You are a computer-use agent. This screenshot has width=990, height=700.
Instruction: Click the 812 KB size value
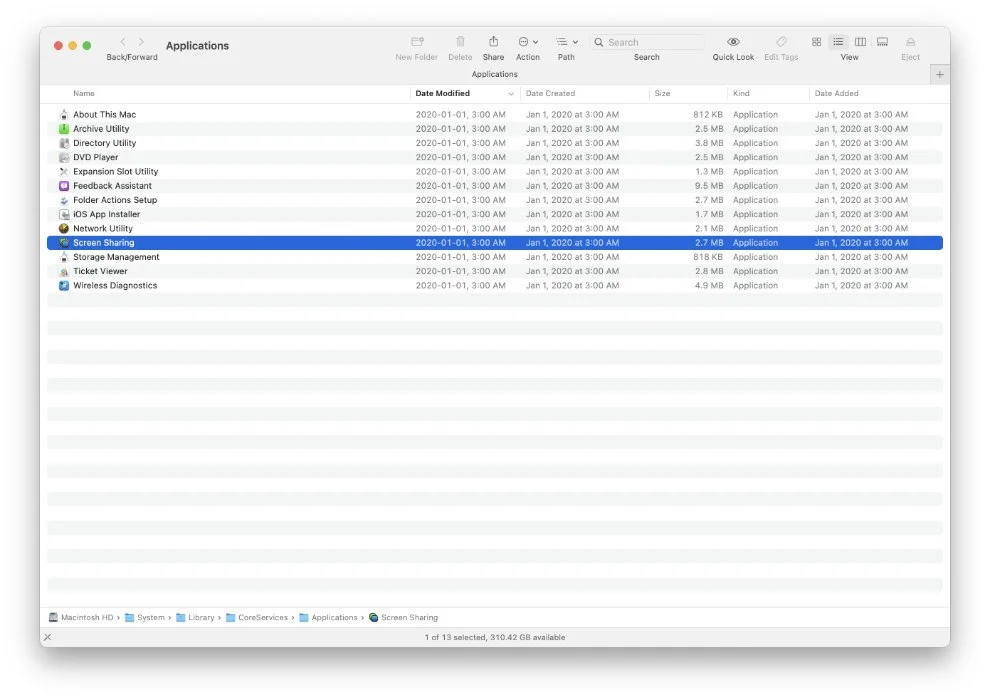(x=708, y=114)
